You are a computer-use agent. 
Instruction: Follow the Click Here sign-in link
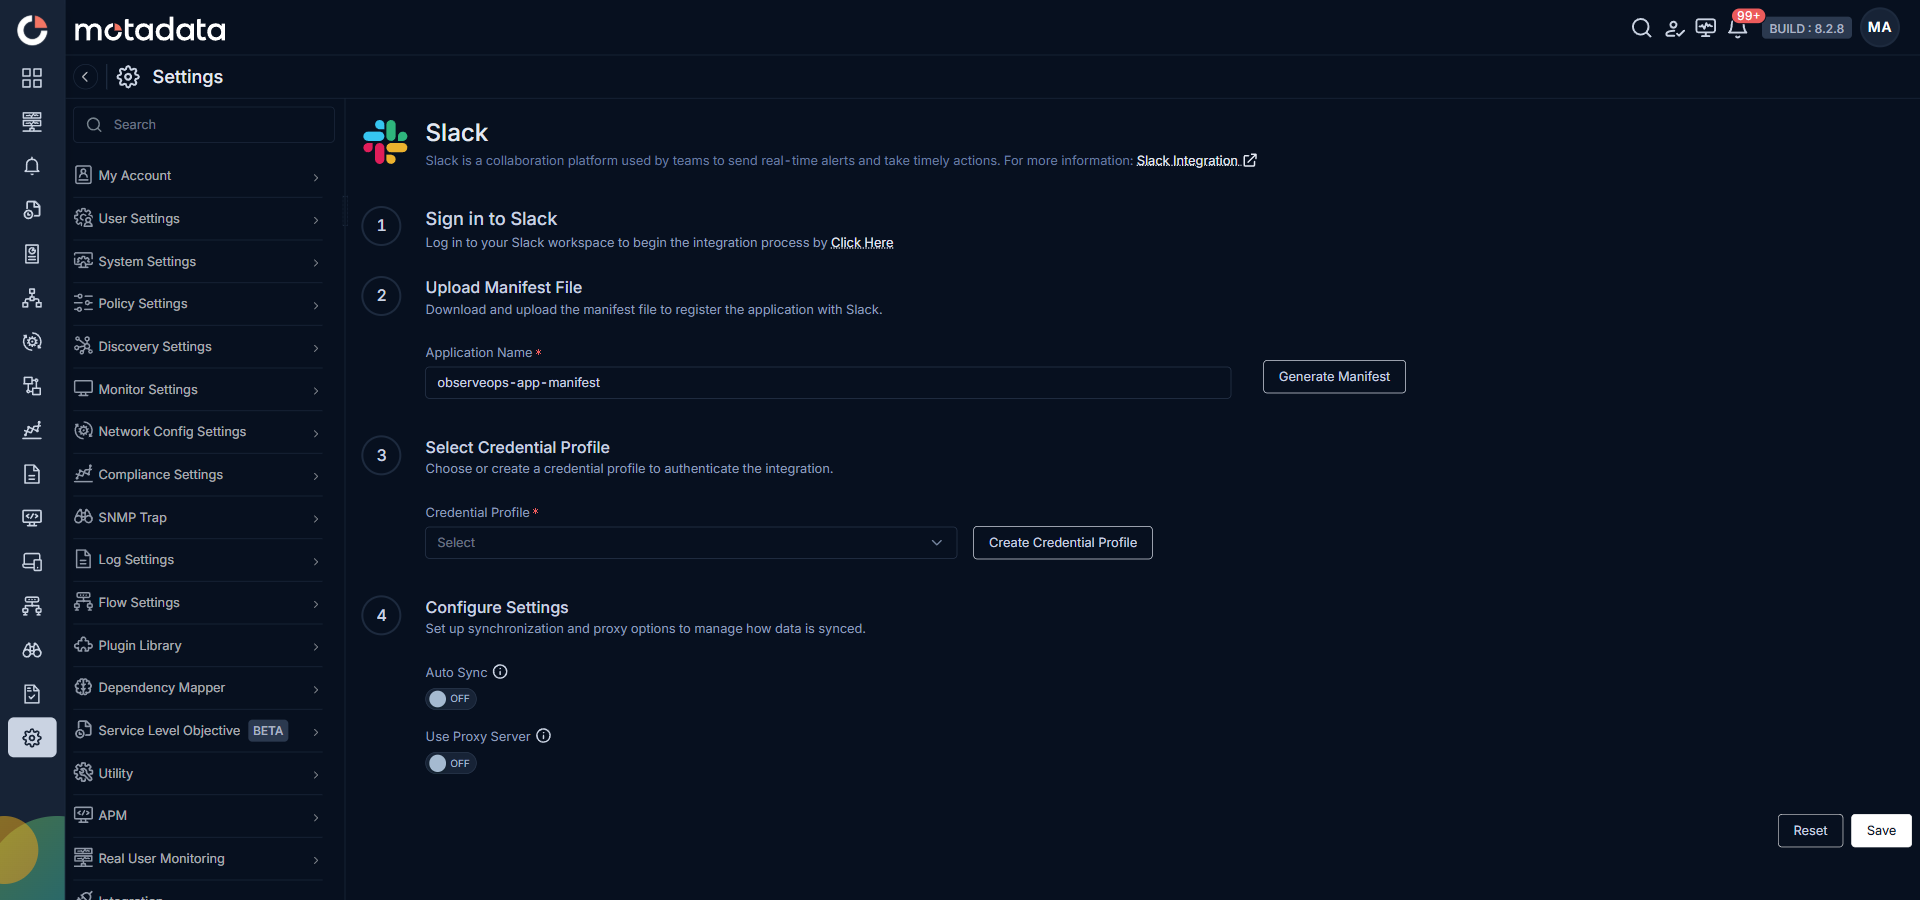click(x=862, y=243)
